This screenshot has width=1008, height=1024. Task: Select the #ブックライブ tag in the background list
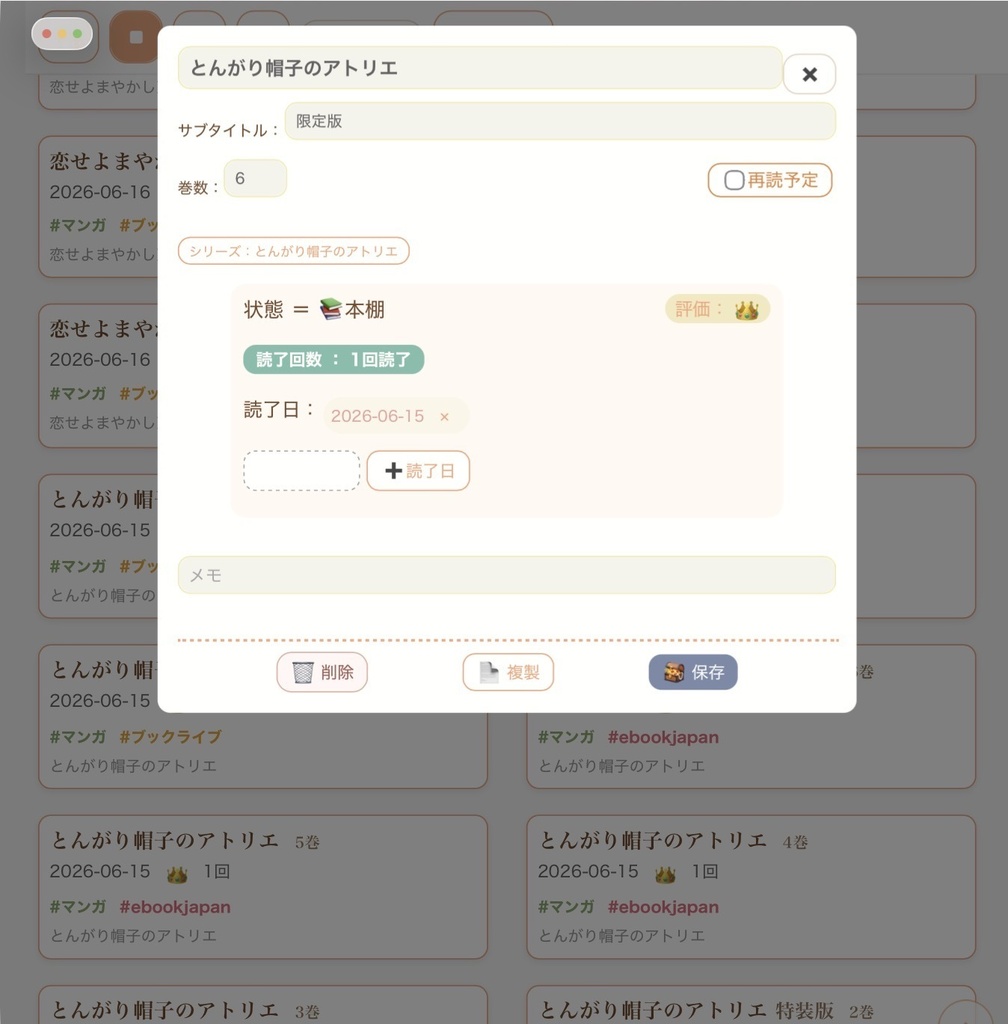tap(170, 737)
